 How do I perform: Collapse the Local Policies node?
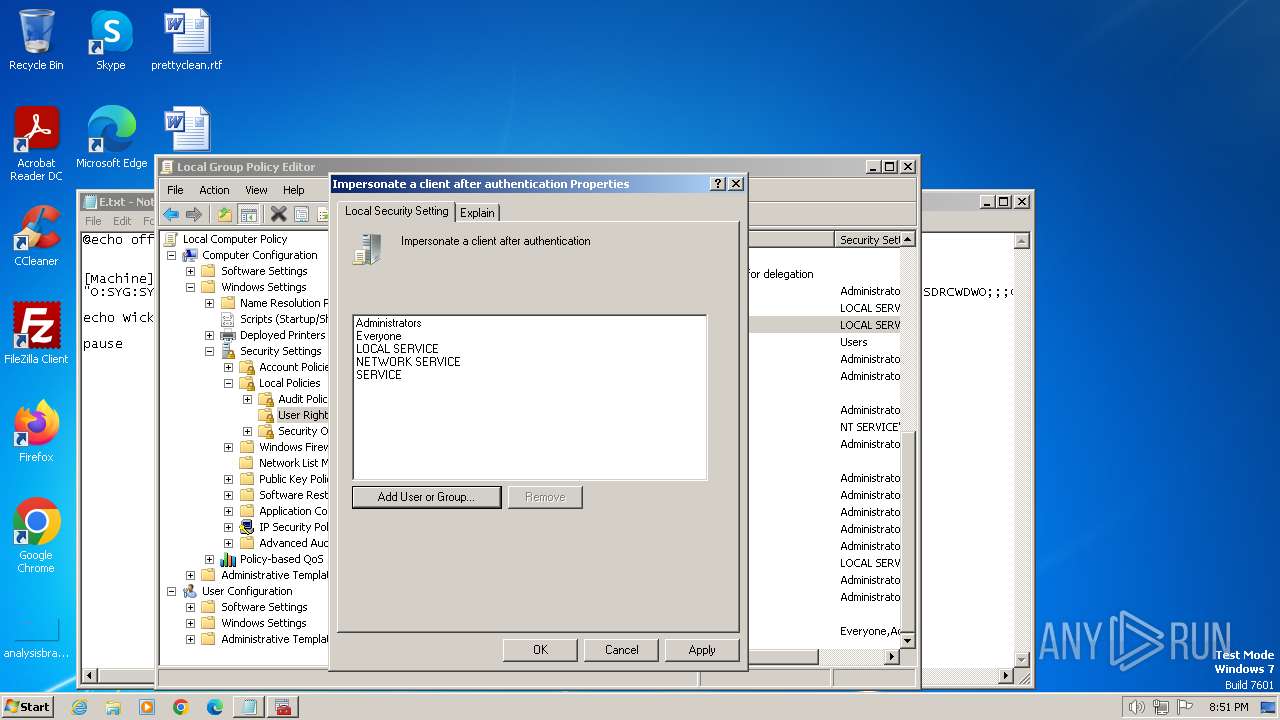click(228, 383)
